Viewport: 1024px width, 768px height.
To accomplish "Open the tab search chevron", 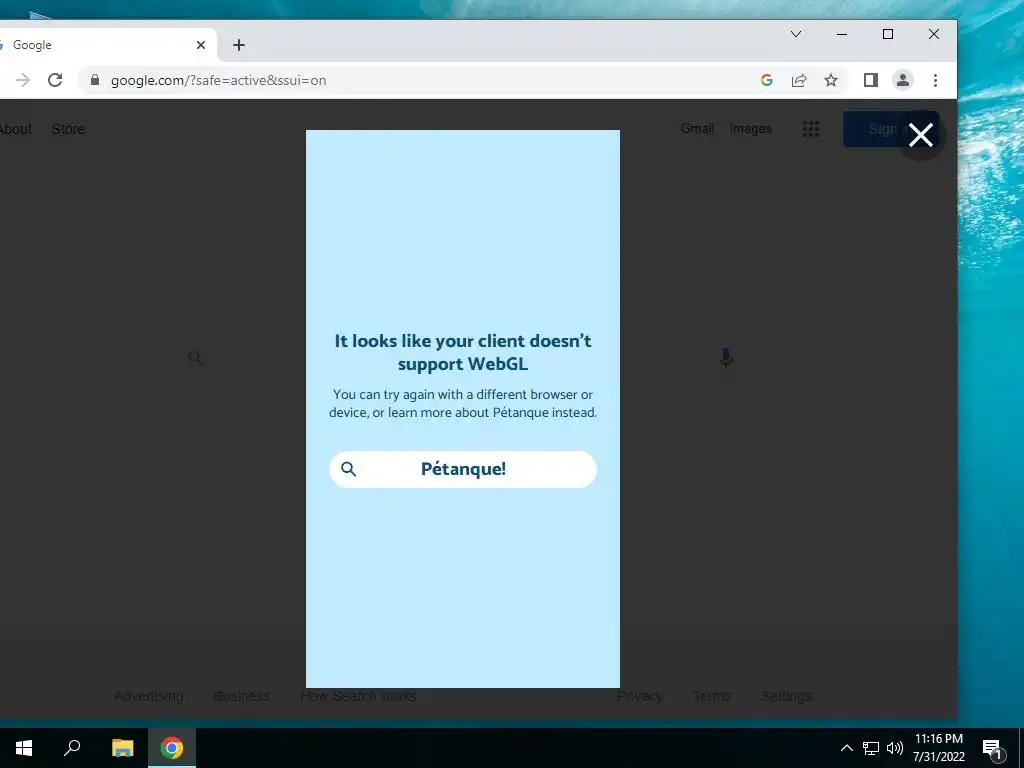I will pyautogui.click(x=796, y=34).
